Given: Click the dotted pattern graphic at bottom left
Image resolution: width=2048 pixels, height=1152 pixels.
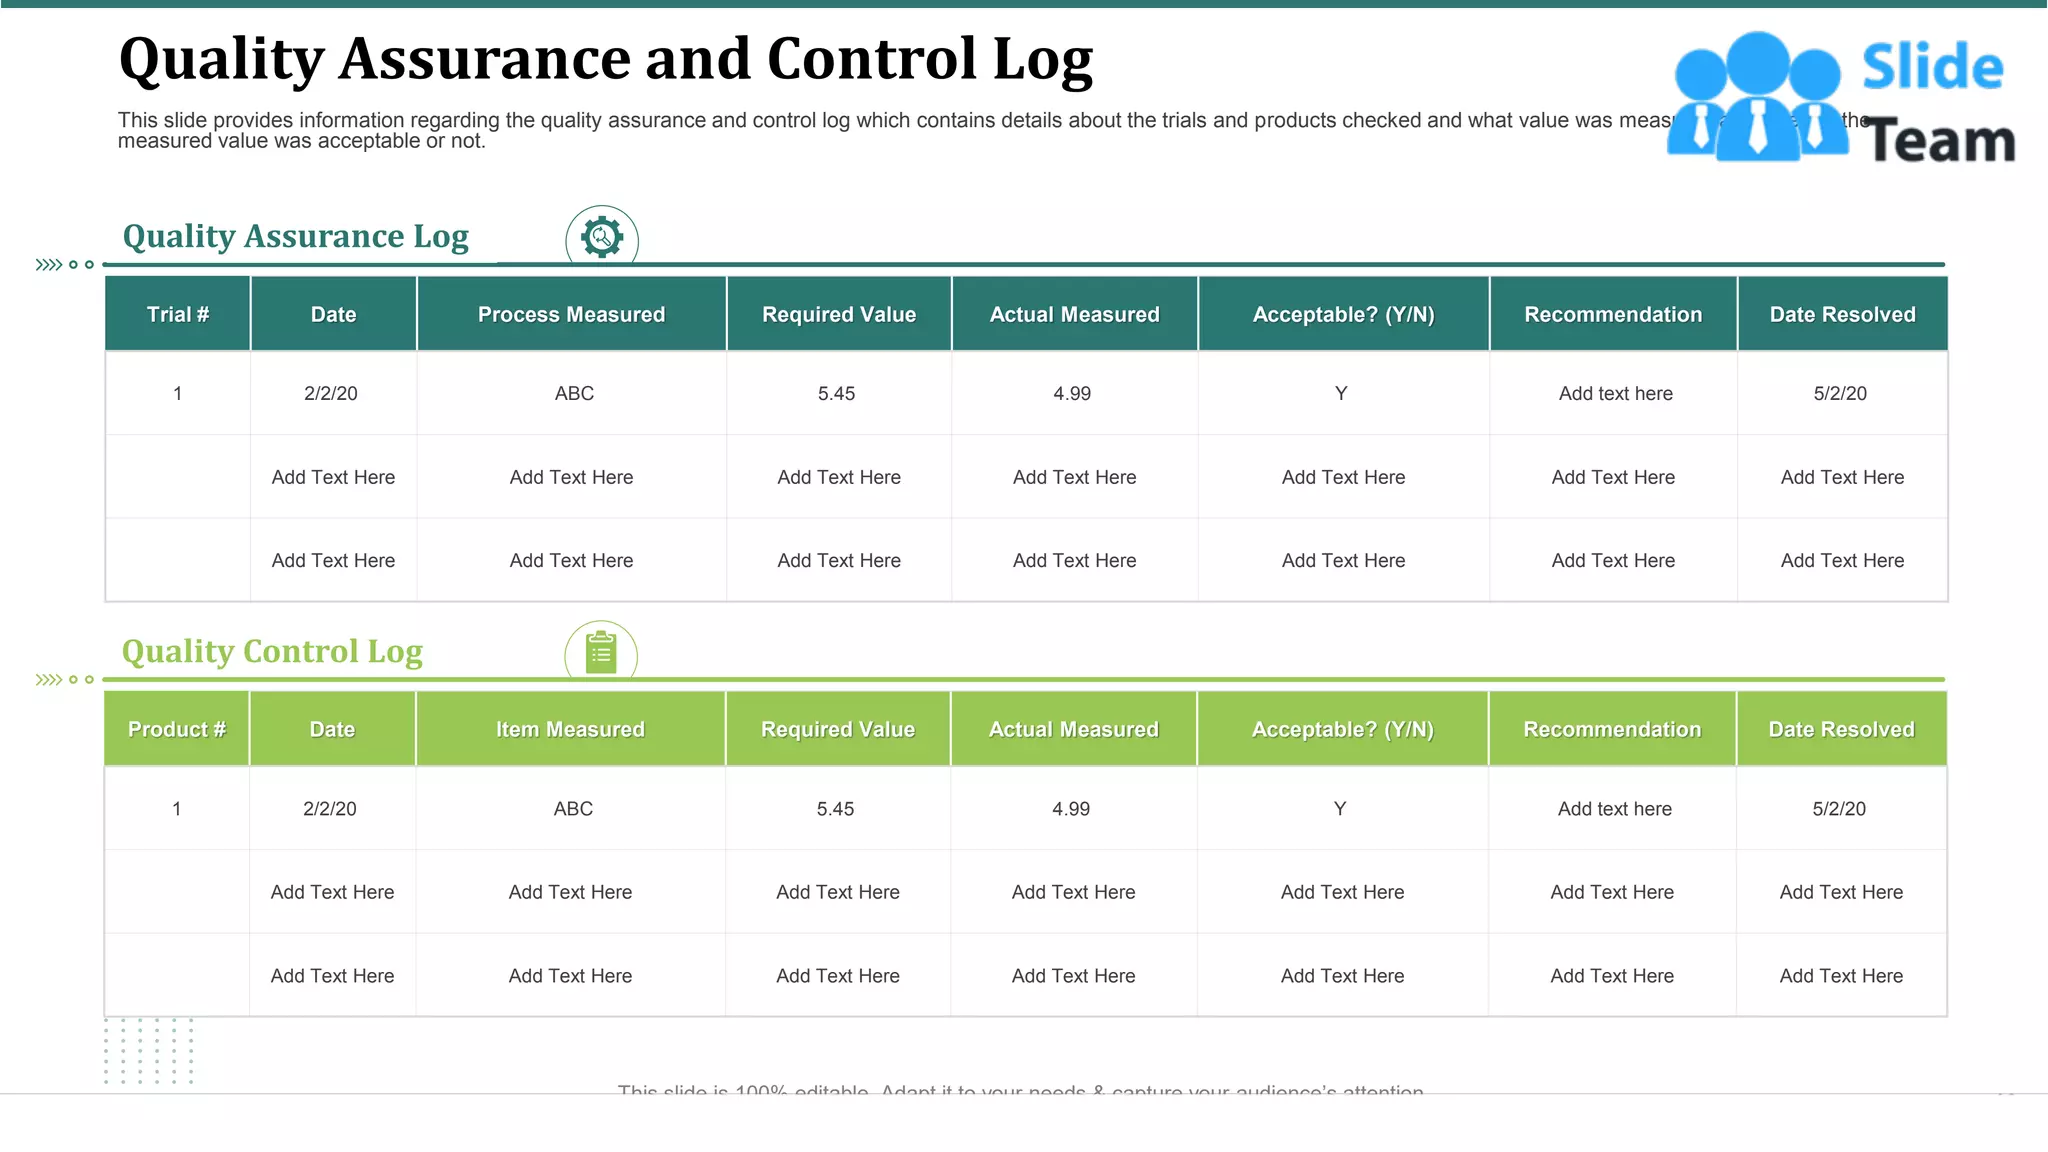Looking at the screenshot, I should (149, 1051).
